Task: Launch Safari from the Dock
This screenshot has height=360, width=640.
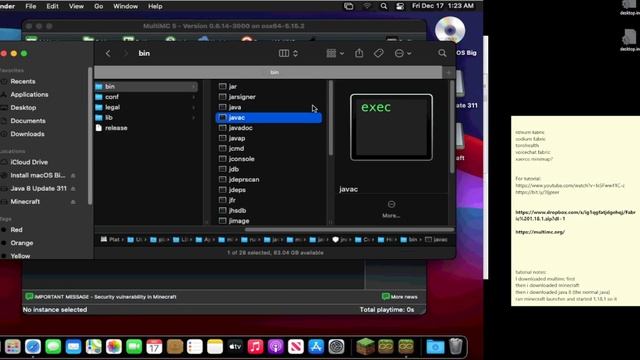Action: pyautogui.click(x=33, y=347)
